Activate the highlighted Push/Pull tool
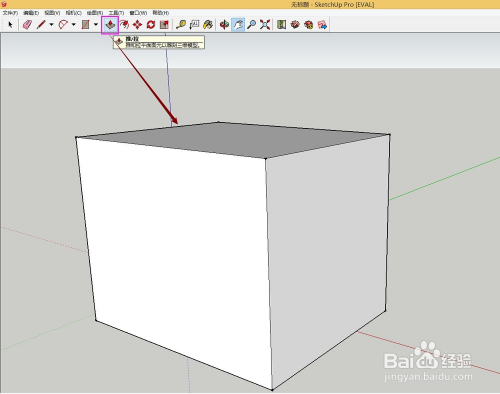 (110, 25)
